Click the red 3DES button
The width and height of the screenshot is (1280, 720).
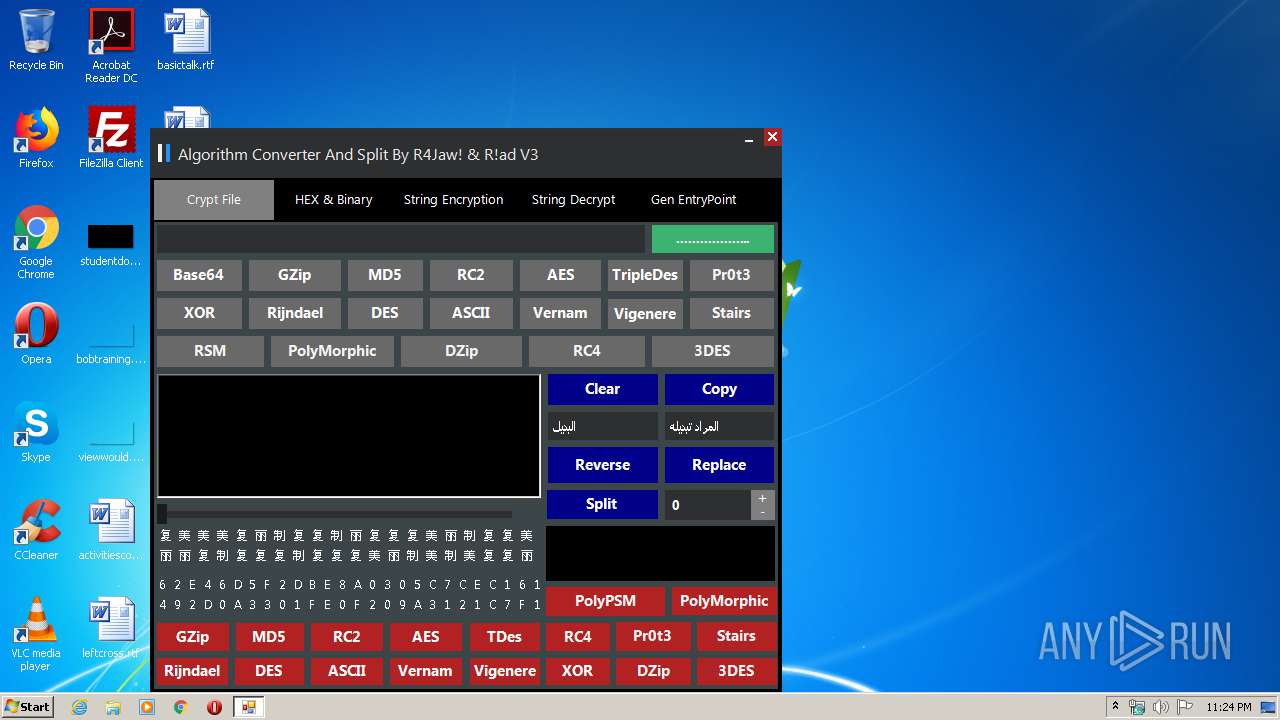(x=736, y=671)
